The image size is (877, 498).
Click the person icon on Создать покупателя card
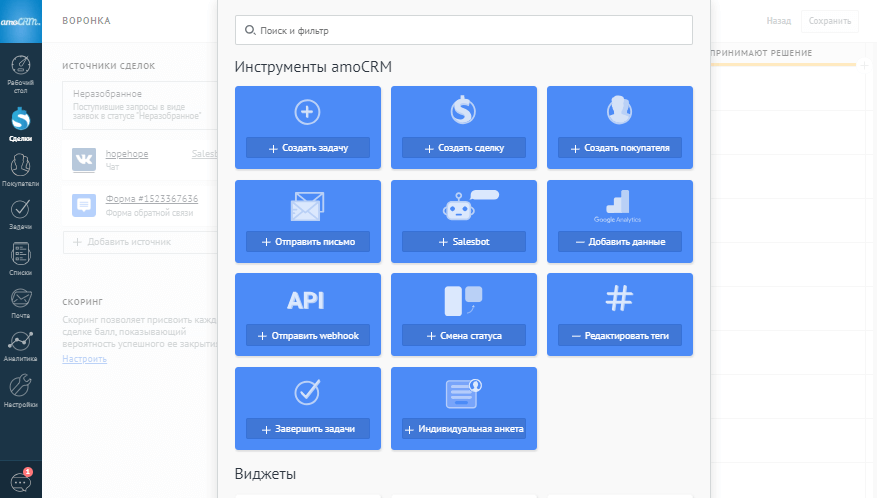(x=619, y=110)
